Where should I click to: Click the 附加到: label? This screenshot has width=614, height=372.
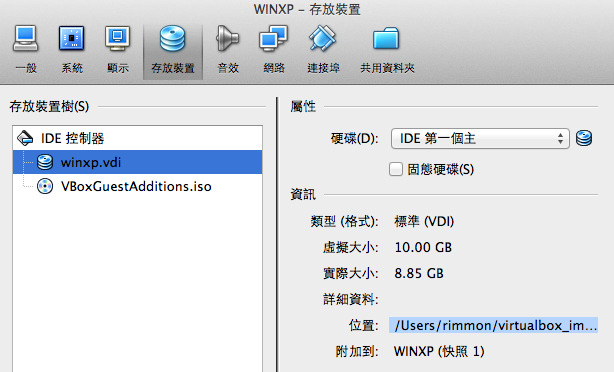tap(357, 351)
